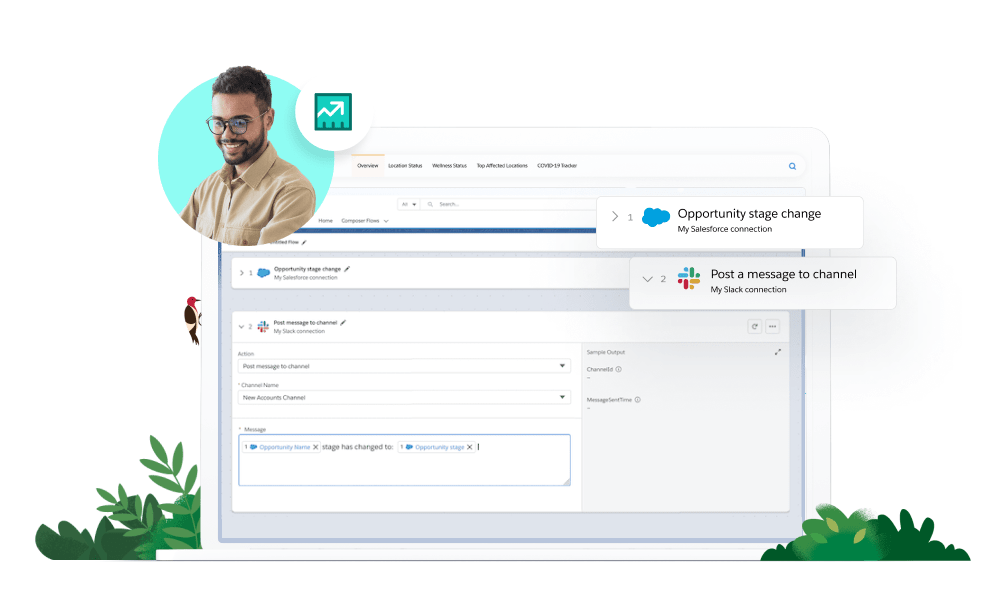Viewport: 1000px width, 600px height.
Task: Collapse step 2 Post message to channel
Action: 241,326
